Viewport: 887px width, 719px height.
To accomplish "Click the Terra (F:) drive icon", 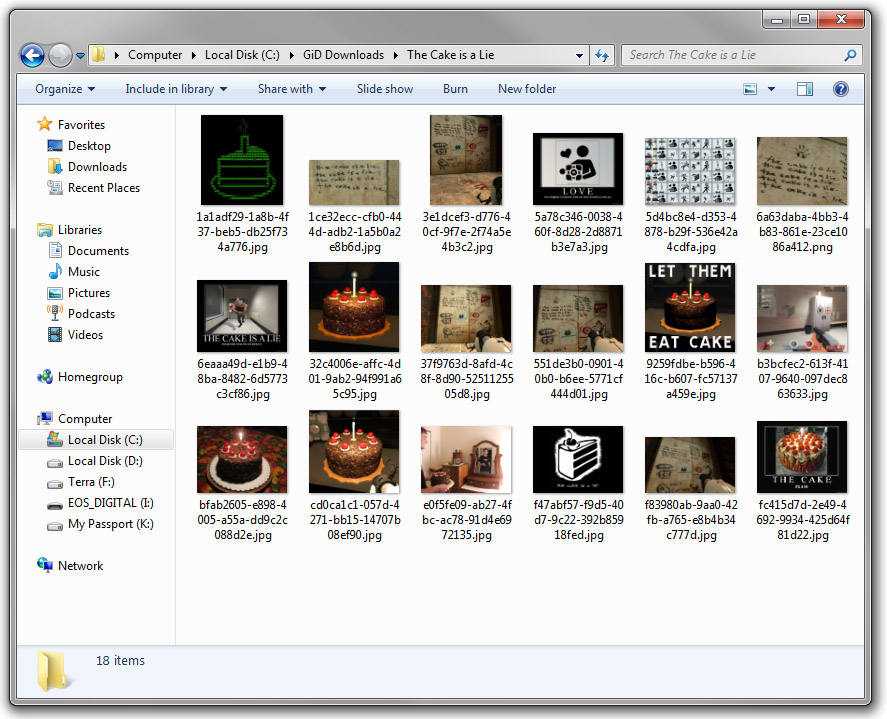I will [x=55, y=483].
